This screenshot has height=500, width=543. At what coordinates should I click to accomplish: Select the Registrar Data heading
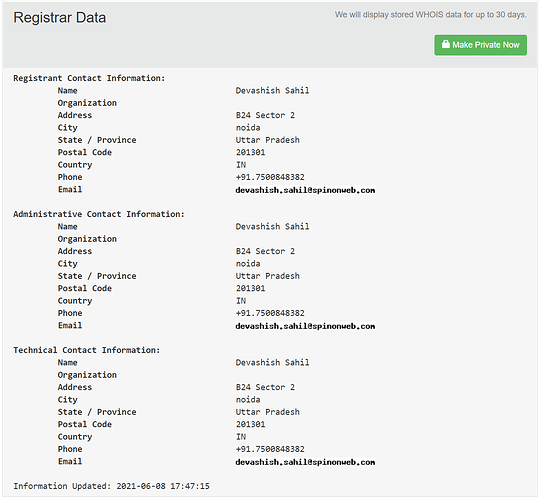click(60, 18)
